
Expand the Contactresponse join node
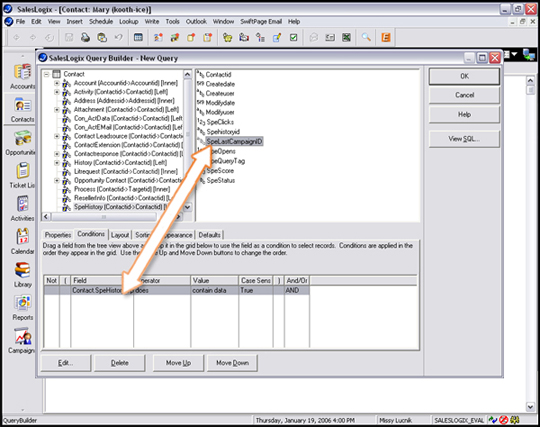[x=57, y=154]
